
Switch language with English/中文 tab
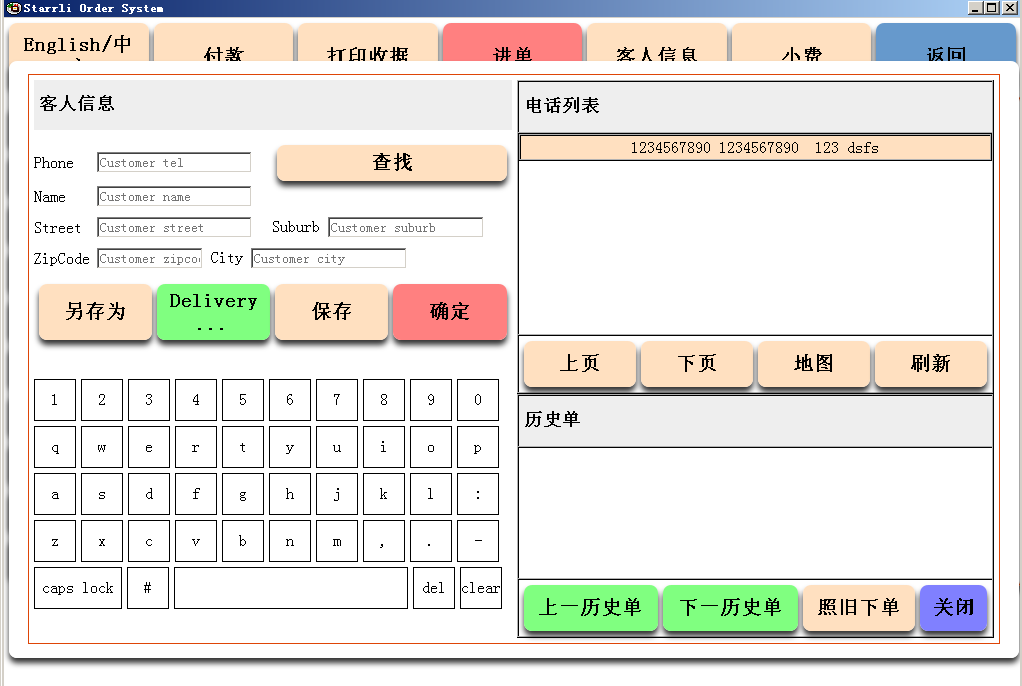[78, 46]
